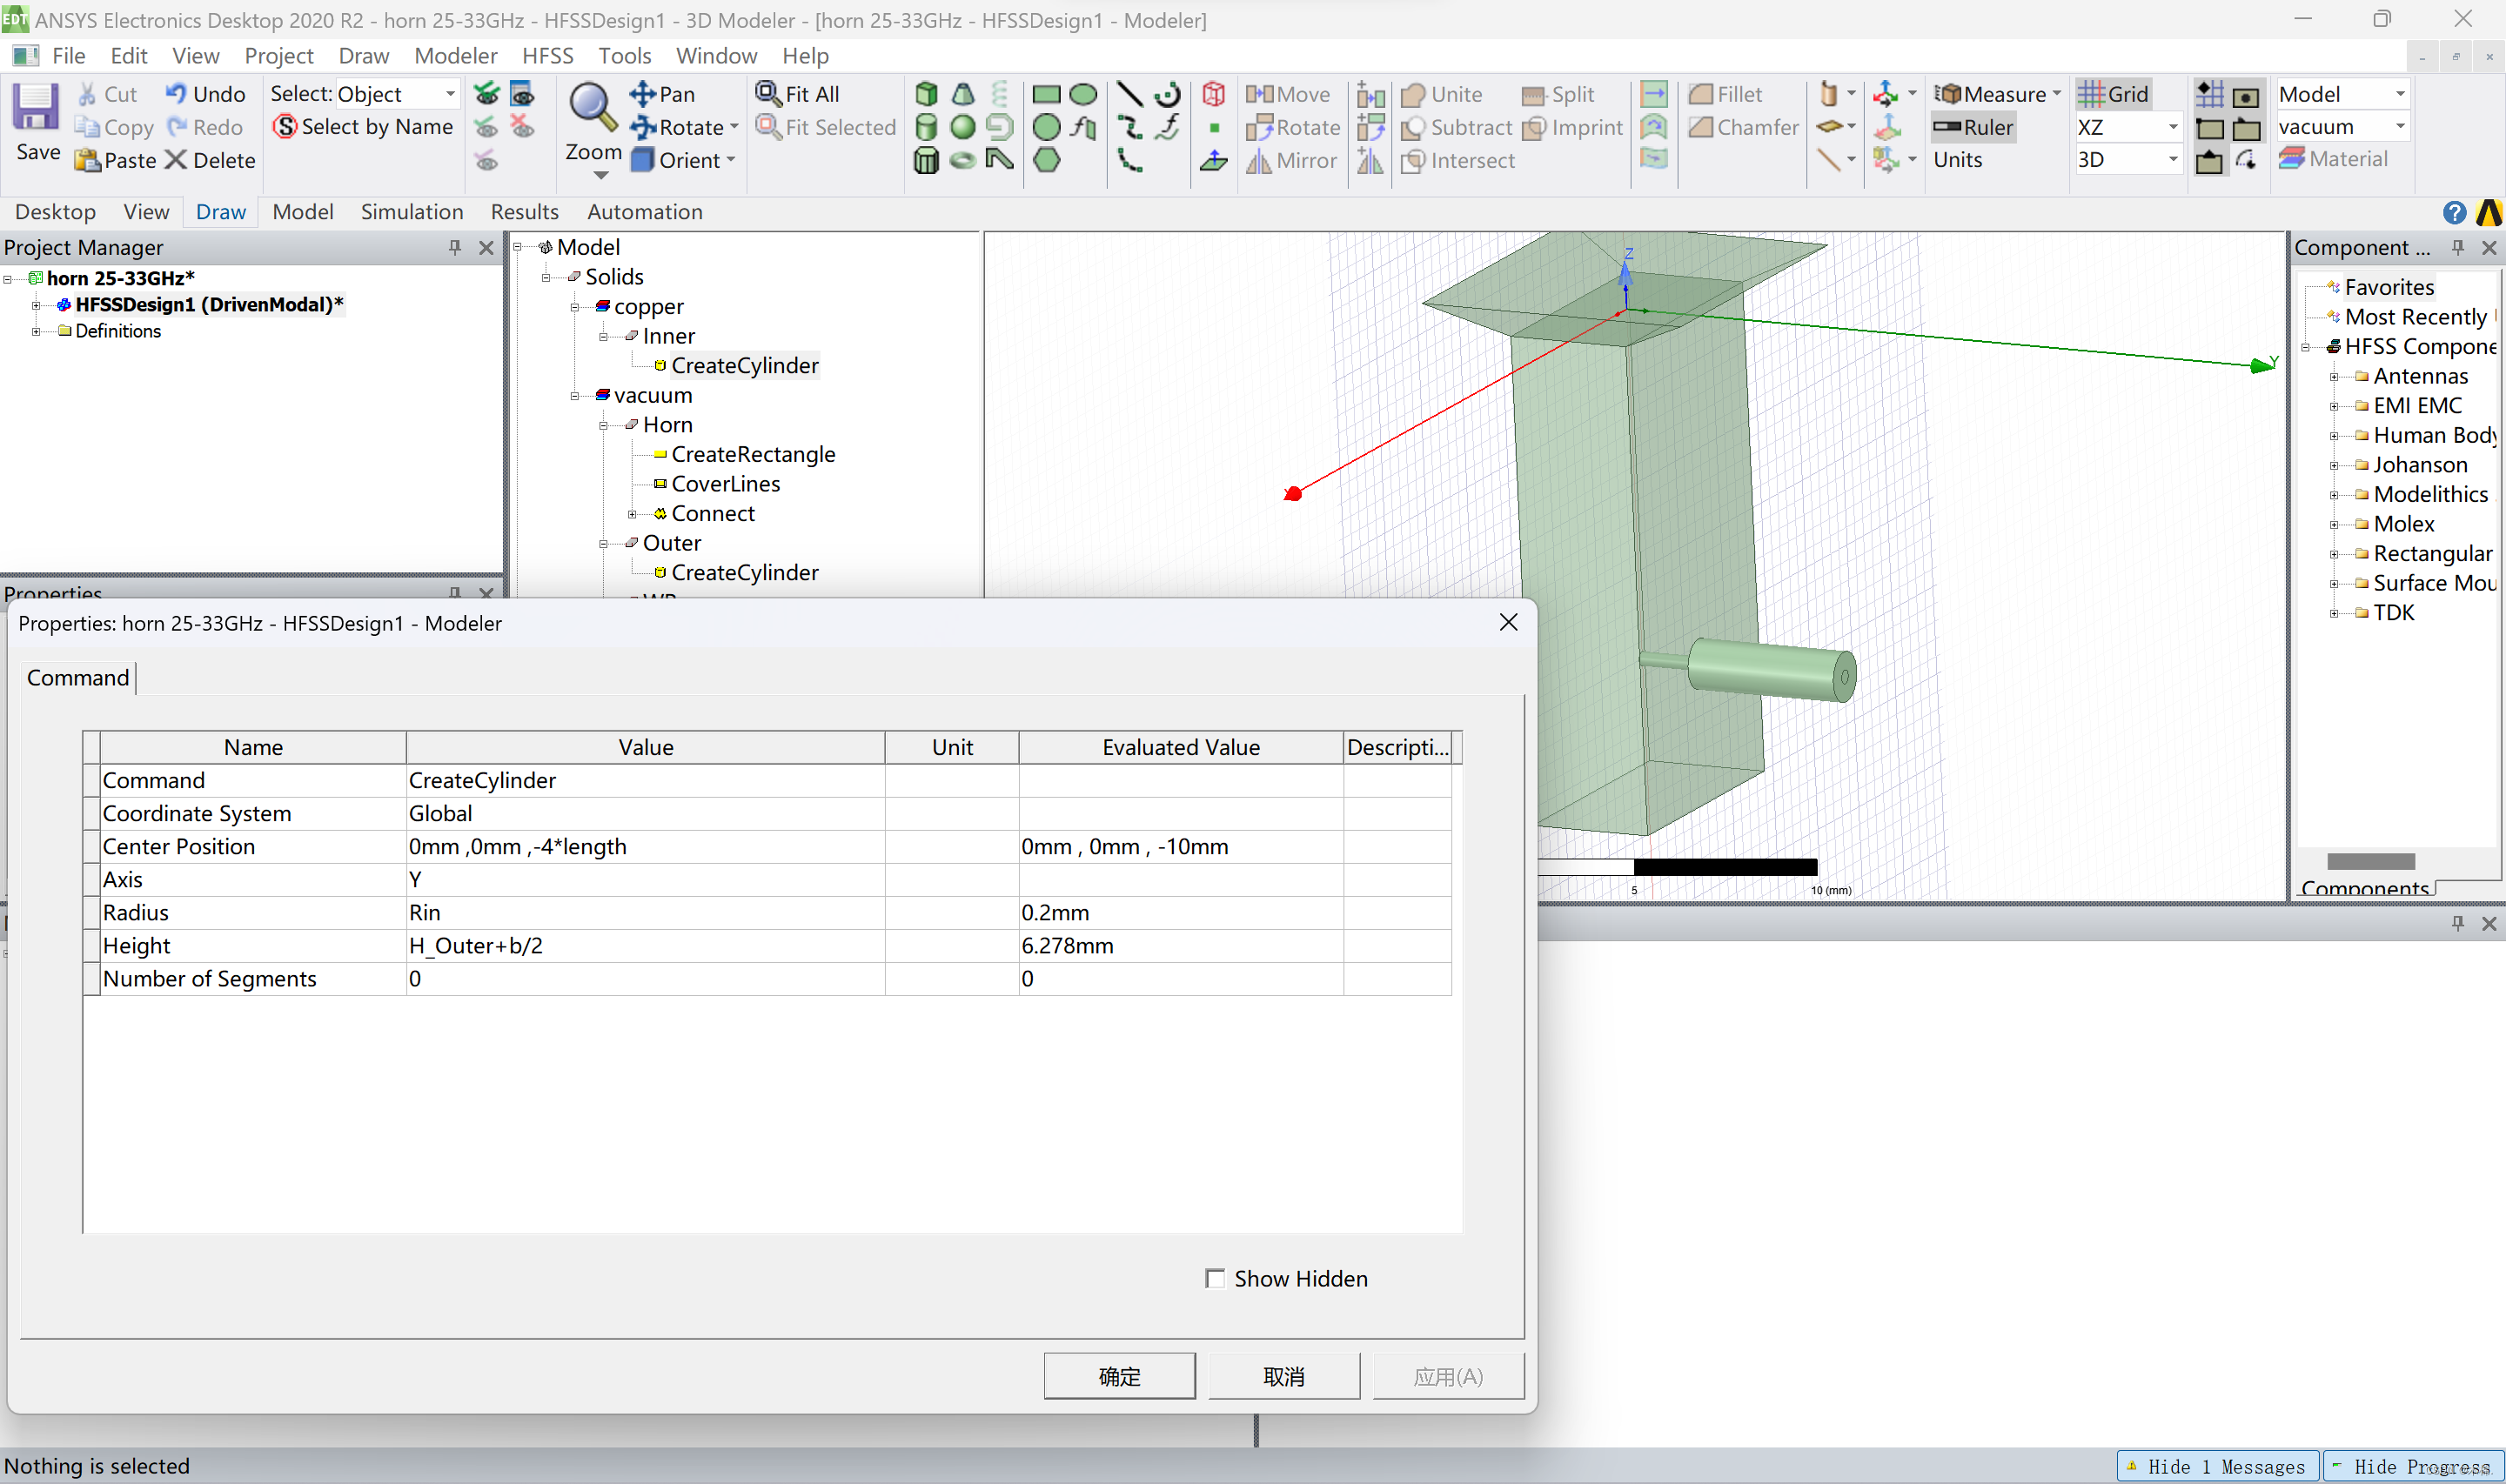The width and height of the screenshot is (2506, 1484).
Task: Click the Undo button
Action: click(205, 94)
